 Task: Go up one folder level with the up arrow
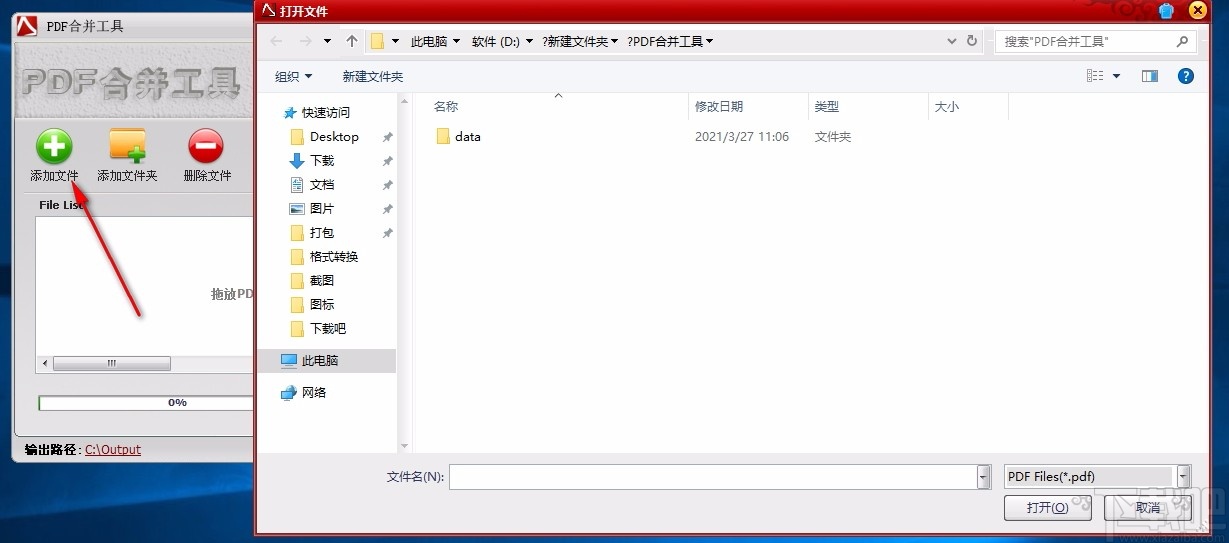(352, 41)
